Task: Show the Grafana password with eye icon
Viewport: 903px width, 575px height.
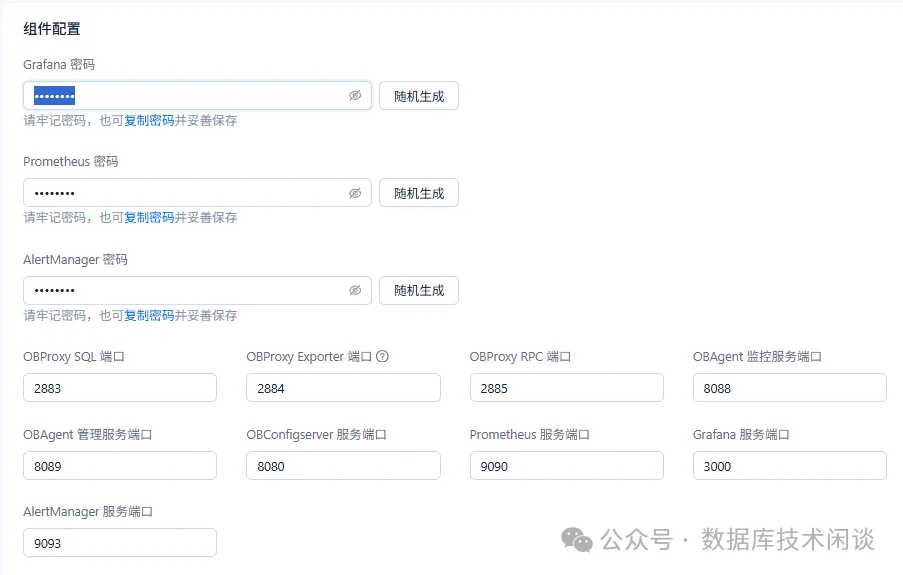Action: tap(355, 96)
